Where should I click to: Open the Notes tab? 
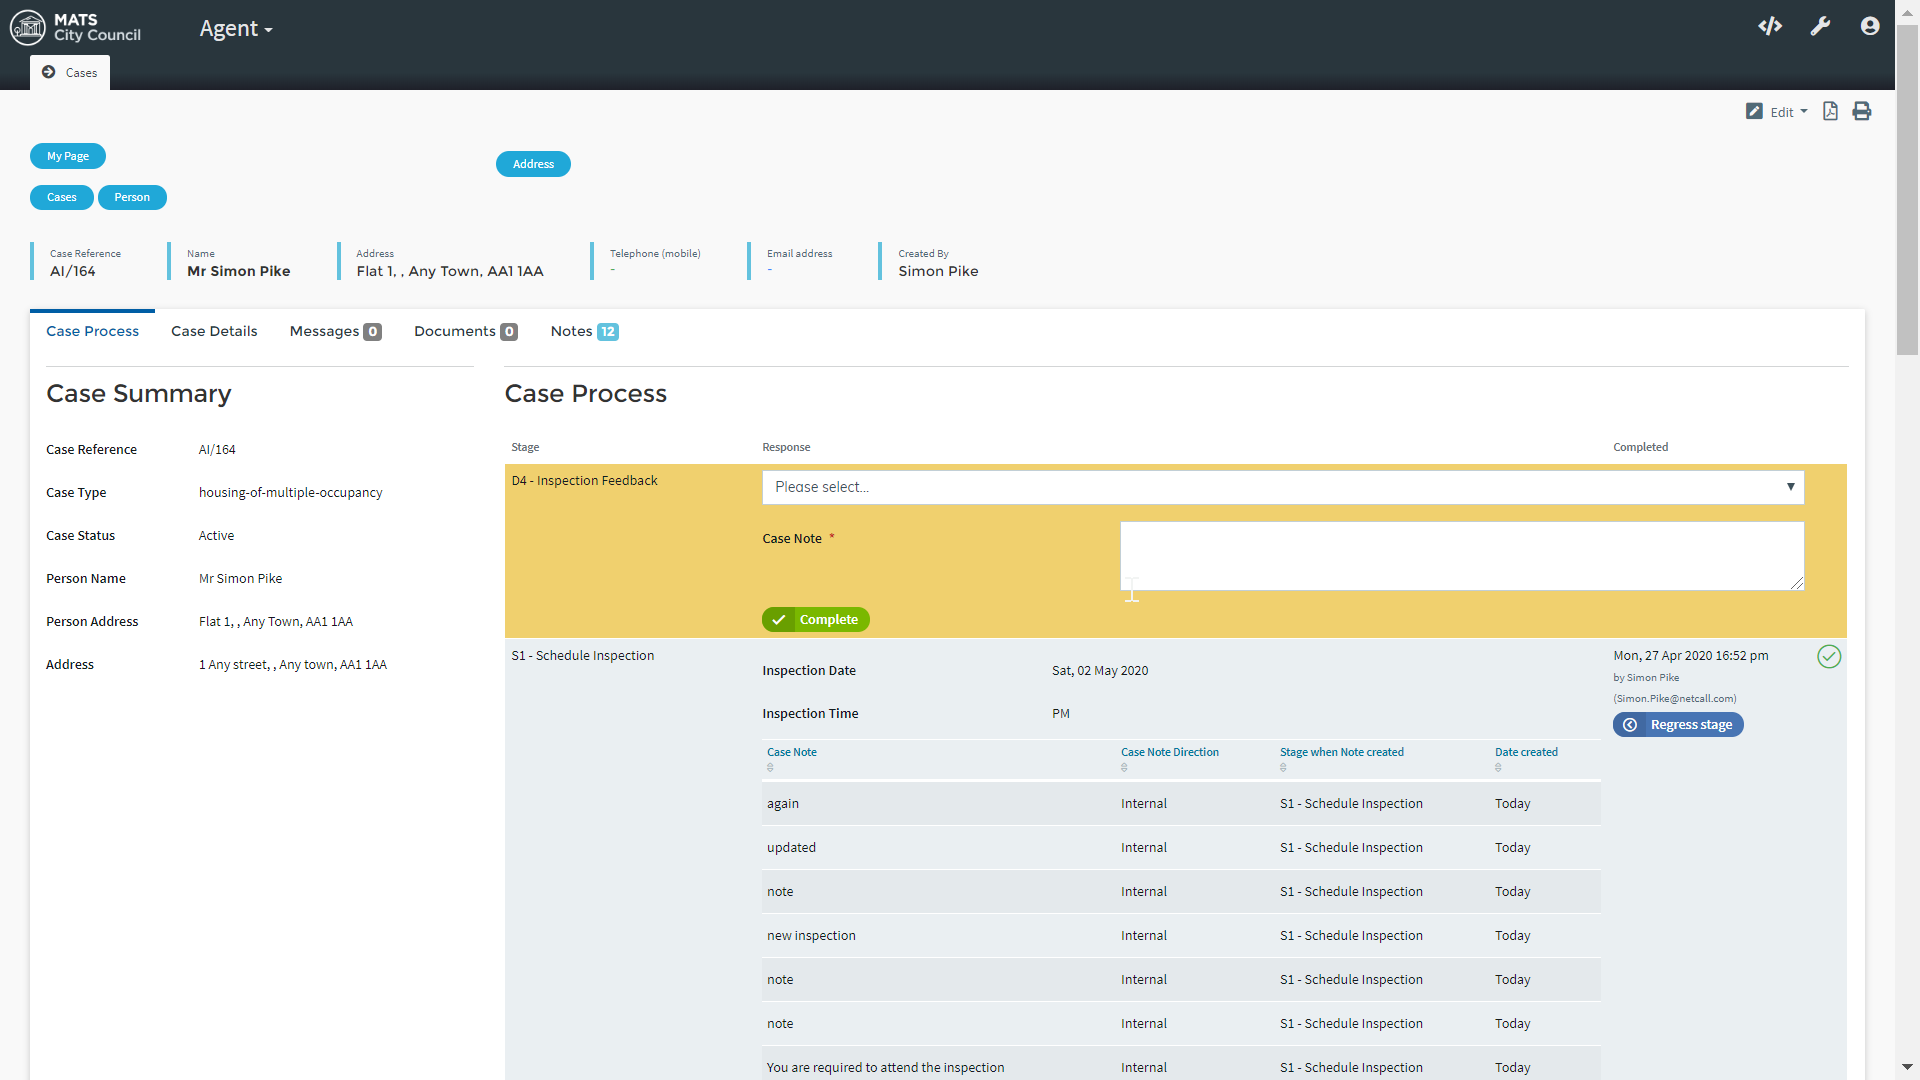point(583,331)
